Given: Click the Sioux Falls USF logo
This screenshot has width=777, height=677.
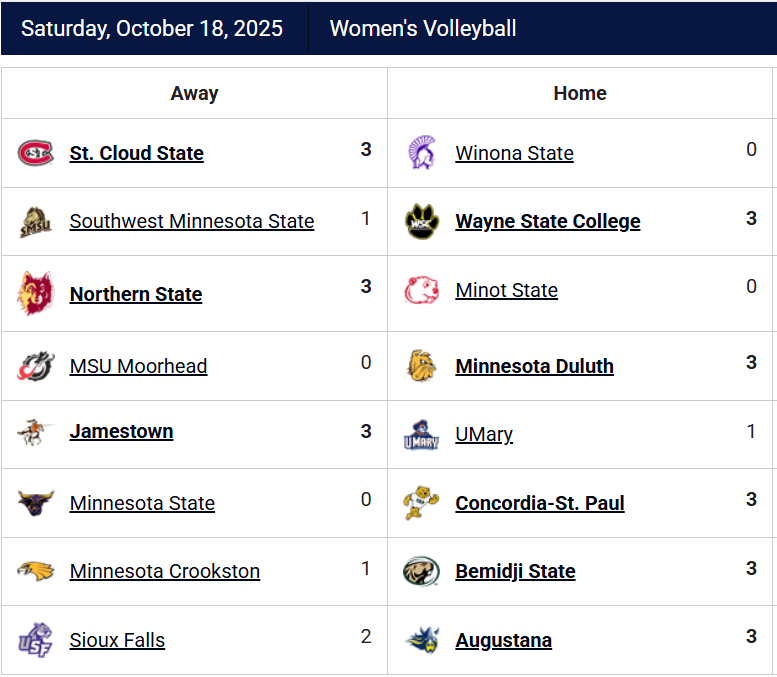Looking at the screenshot, I should [35, 640].
